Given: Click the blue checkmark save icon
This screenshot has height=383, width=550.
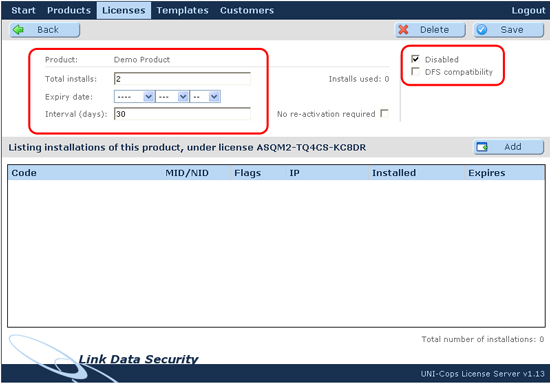Looking at the screenshot, I should [x=482, y=30].
